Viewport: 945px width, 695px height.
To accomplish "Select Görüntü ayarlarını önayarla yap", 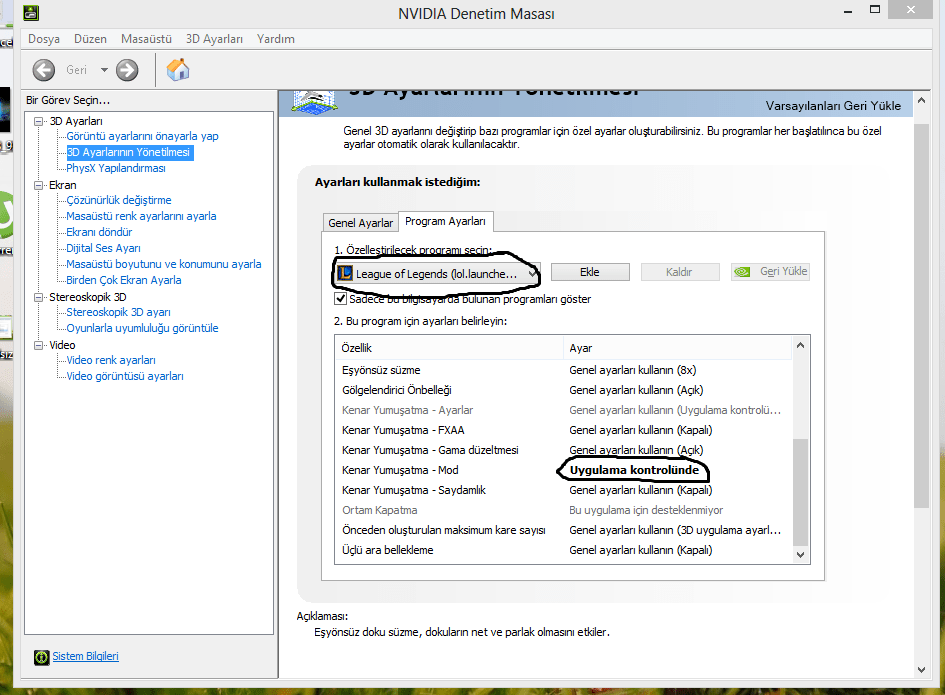I will click(x=142, y=136).
